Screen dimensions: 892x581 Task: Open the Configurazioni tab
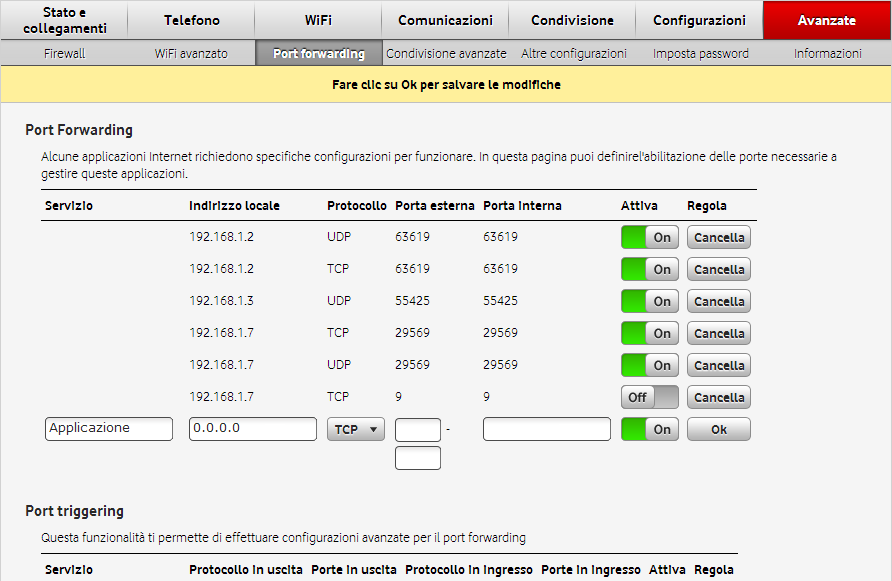coord(698,20)
